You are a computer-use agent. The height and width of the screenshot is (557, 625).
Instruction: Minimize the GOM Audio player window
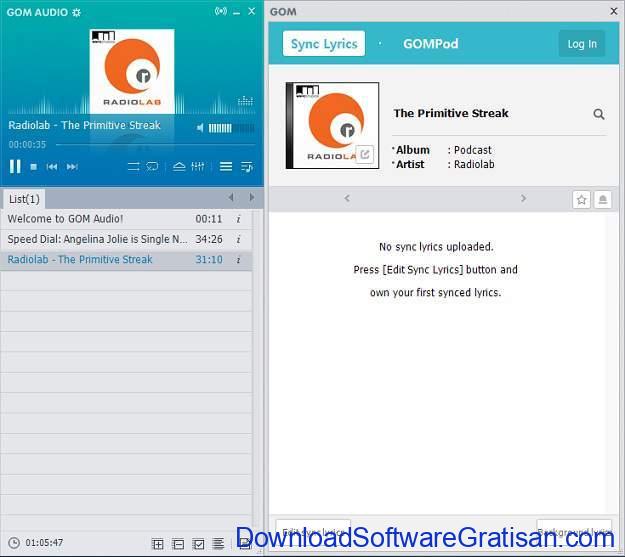point(237,12)
